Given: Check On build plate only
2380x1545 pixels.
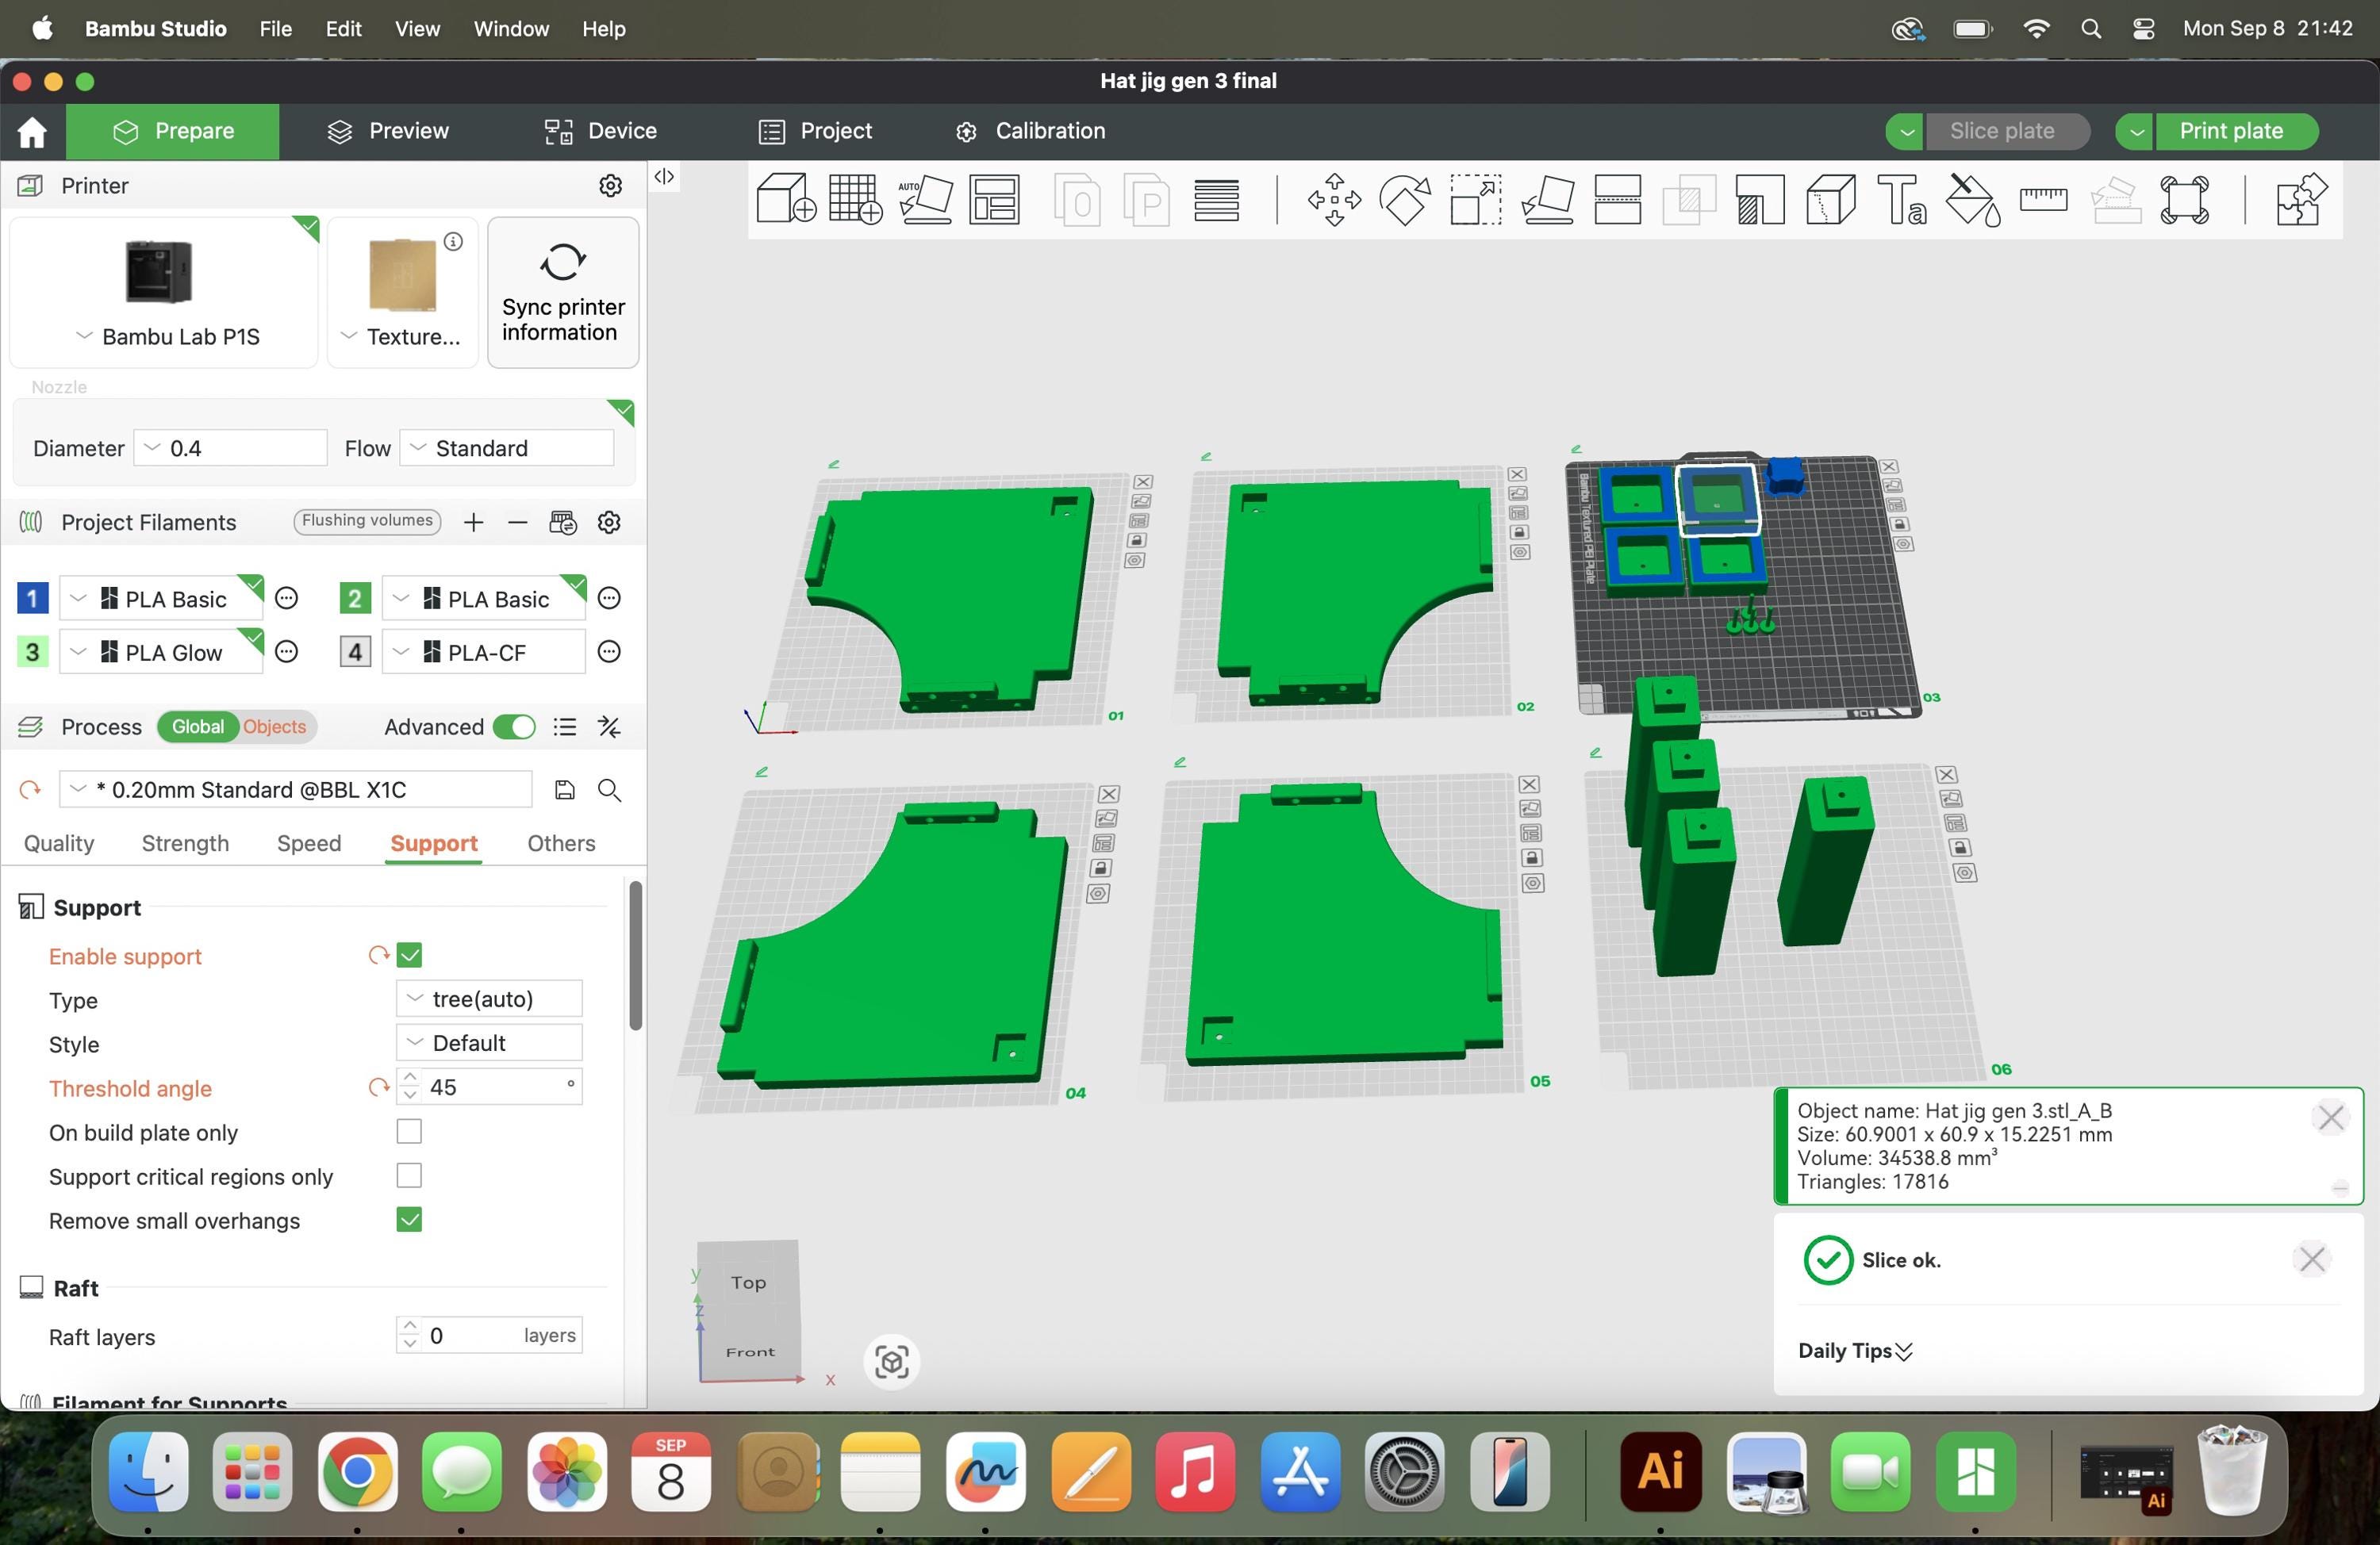Looking at the screenshot, I should (x=409, y=1131).
